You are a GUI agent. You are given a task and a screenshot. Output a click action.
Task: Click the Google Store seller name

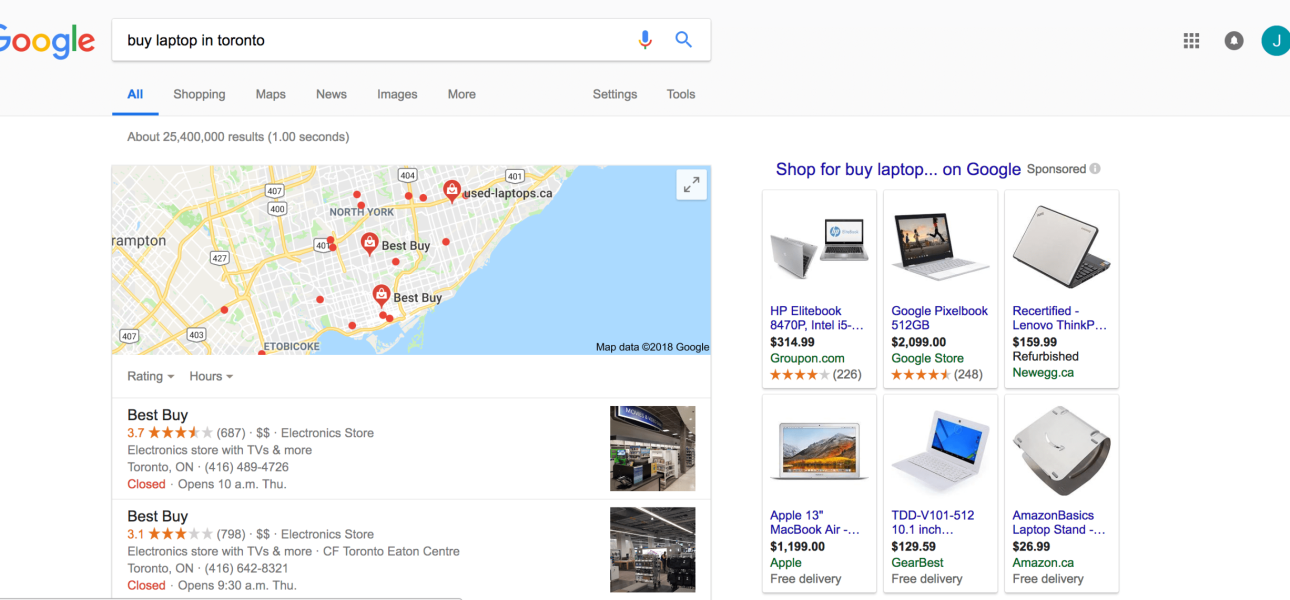coord(927,358)
